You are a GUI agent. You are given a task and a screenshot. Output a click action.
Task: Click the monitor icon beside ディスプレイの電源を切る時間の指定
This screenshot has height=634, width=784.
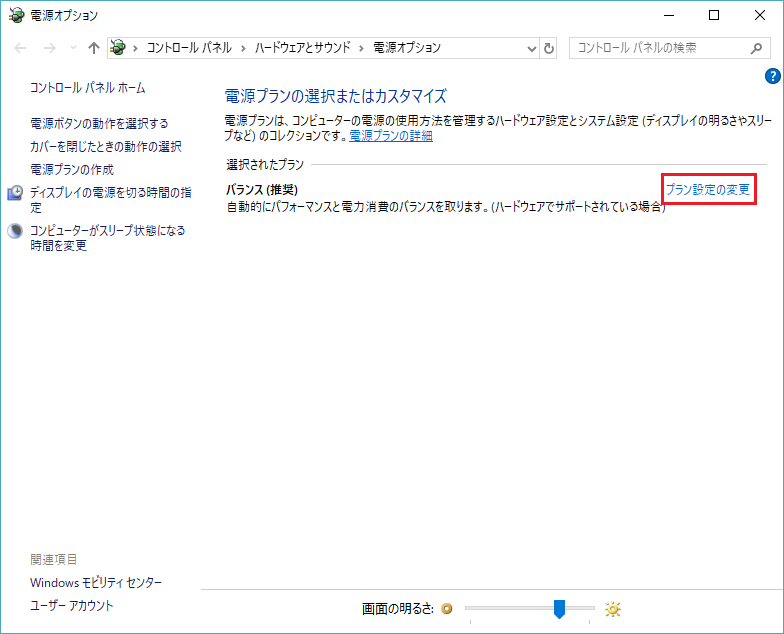[x=15, y=192]
